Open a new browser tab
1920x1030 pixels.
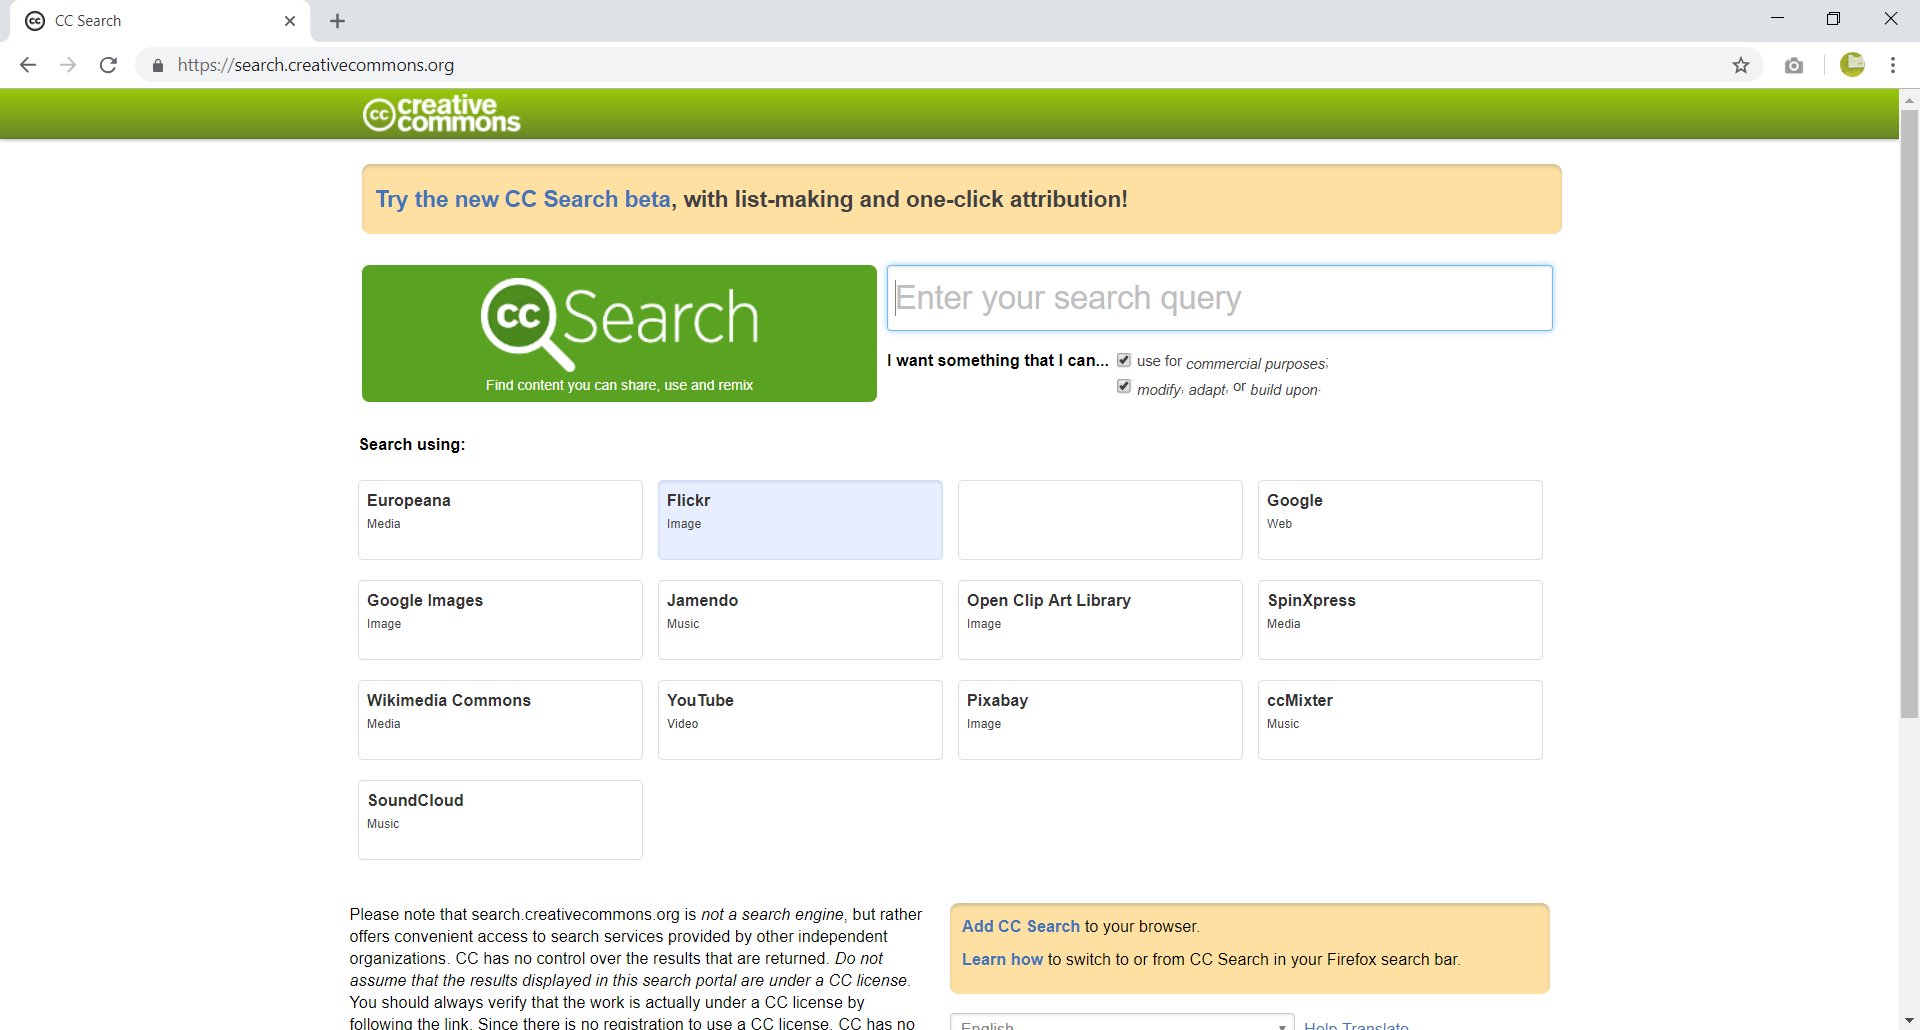[x=337, y=21]
